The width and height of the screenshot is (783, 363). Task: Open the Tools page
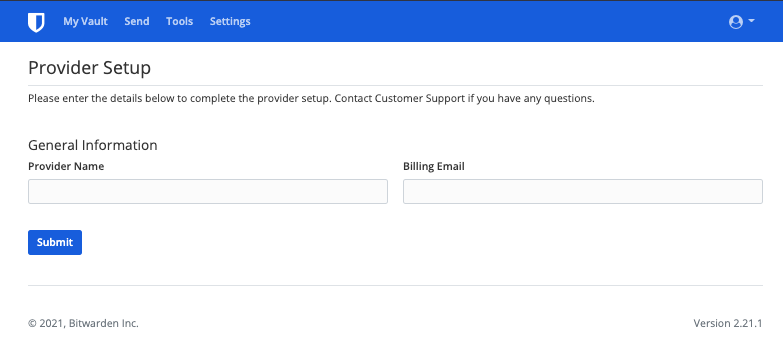pos(180,21)
